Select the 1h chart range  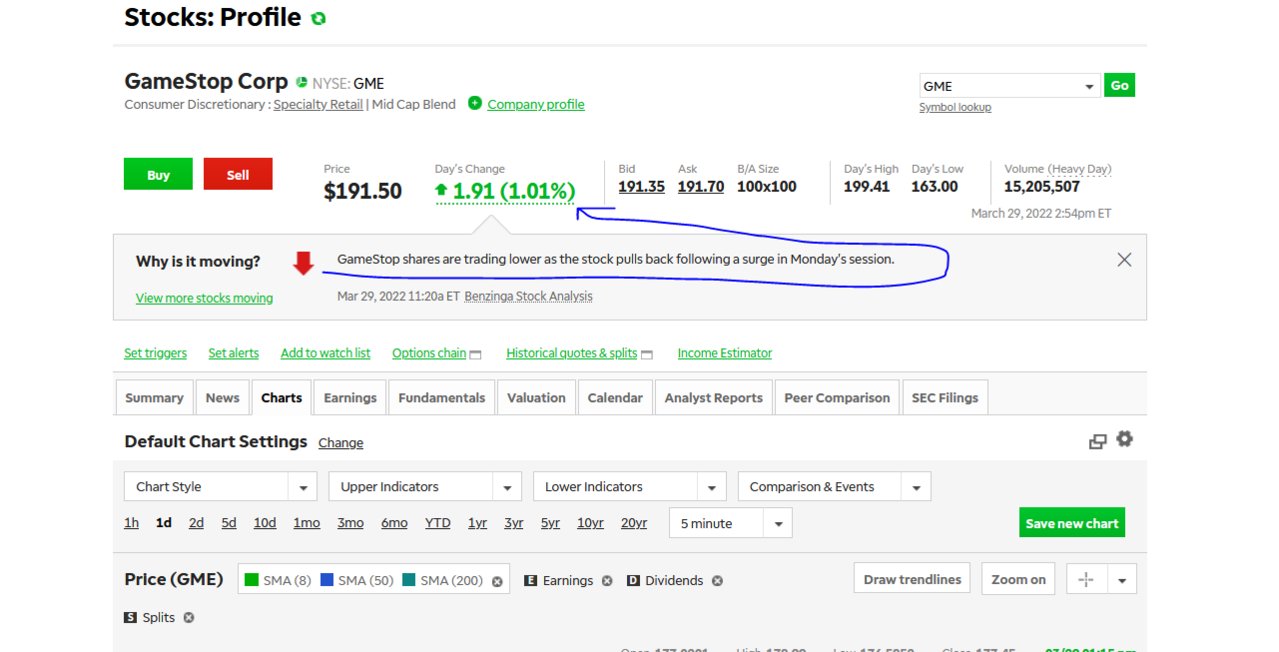[131, 523]
